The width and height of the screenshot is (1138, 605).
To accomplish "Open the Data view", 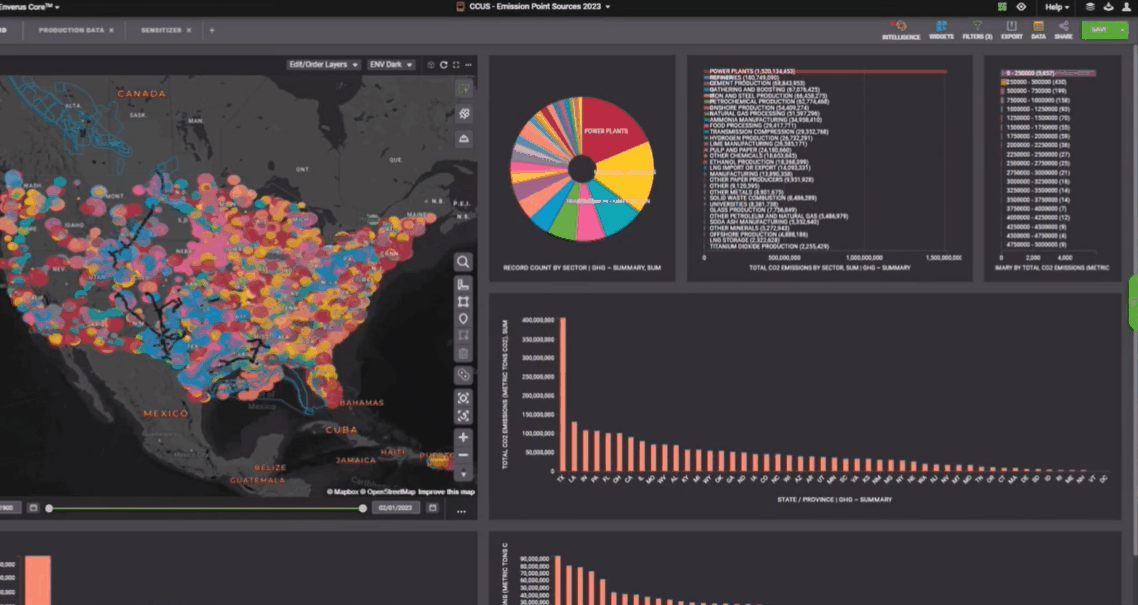I will pos(1038,29).
